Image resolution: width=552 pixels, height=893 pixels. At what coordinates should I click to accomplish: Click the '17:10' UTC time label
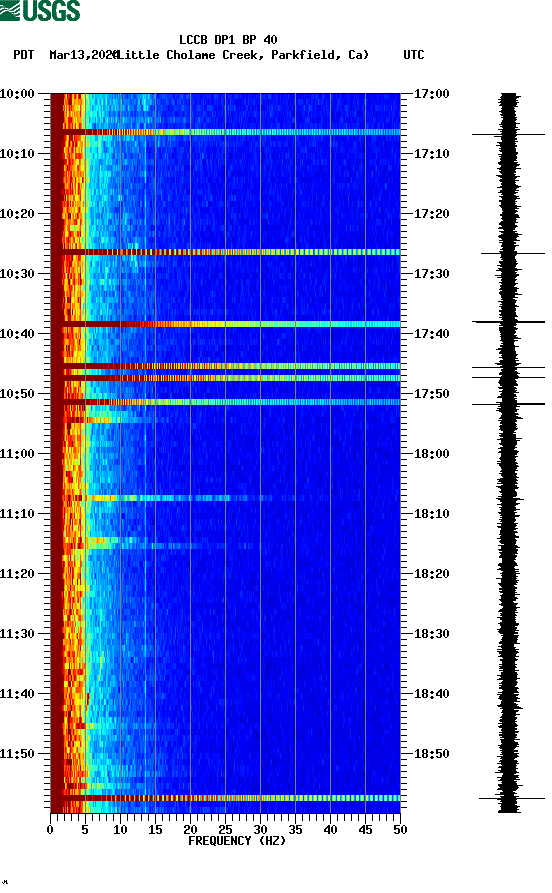tap(431, 154)
